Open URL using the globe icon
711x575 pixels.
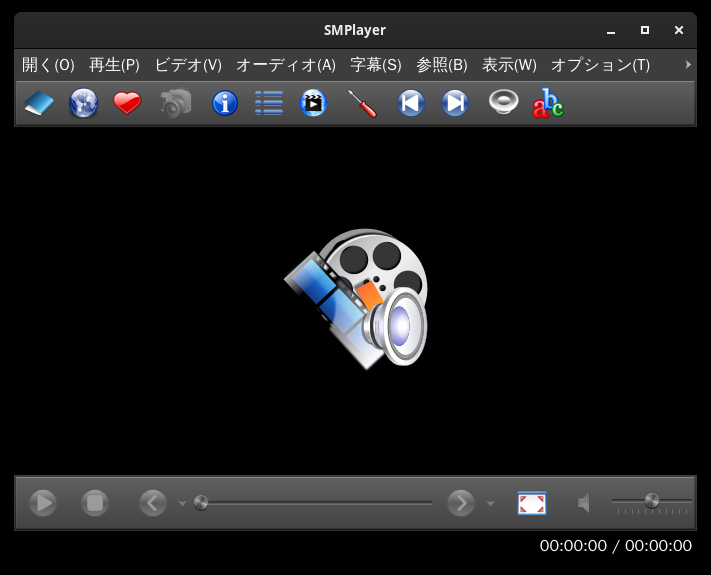point(83,103)
